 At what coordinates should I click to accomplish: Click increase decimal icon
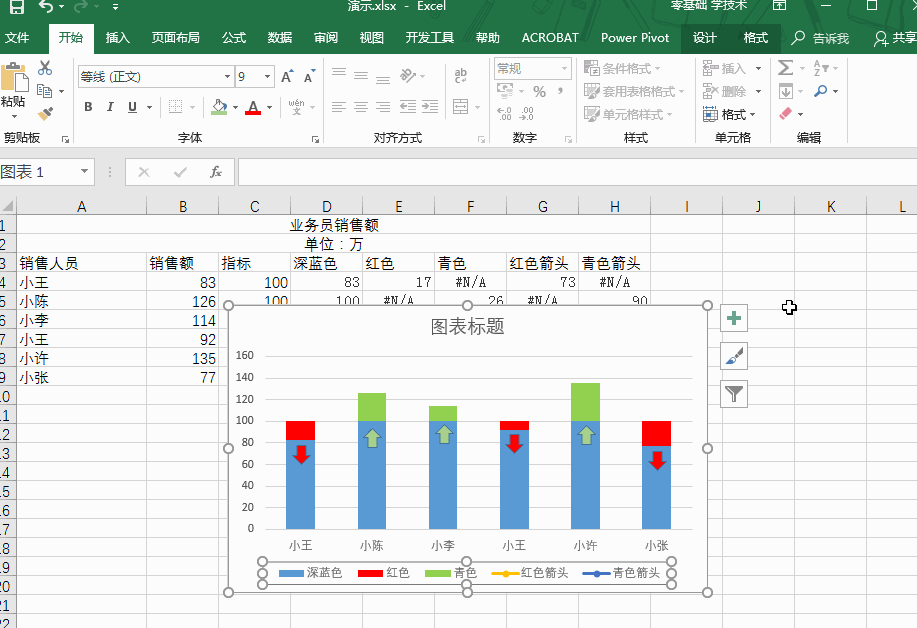(504, 113)
